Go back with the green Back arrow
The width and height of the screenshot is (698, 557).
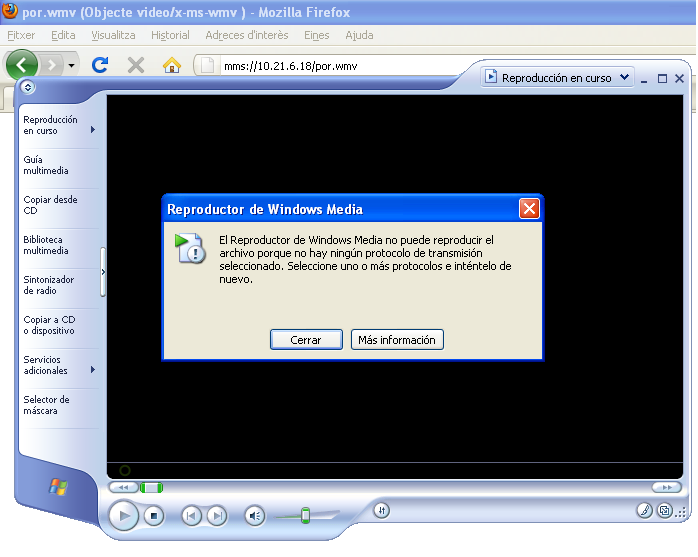coord(21,65)
